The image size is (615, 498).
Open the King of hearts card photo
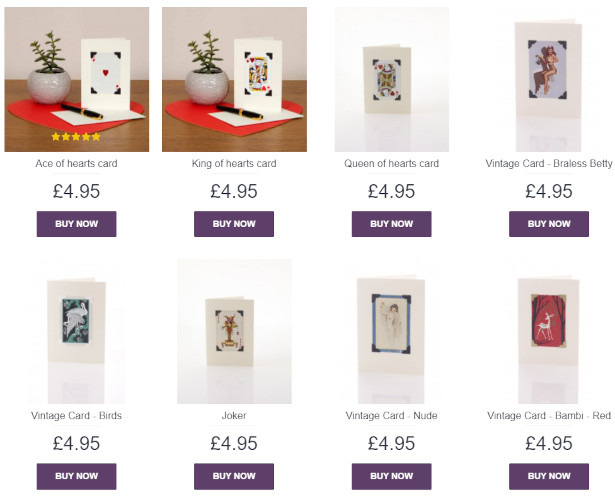click(x=234, y=79)
